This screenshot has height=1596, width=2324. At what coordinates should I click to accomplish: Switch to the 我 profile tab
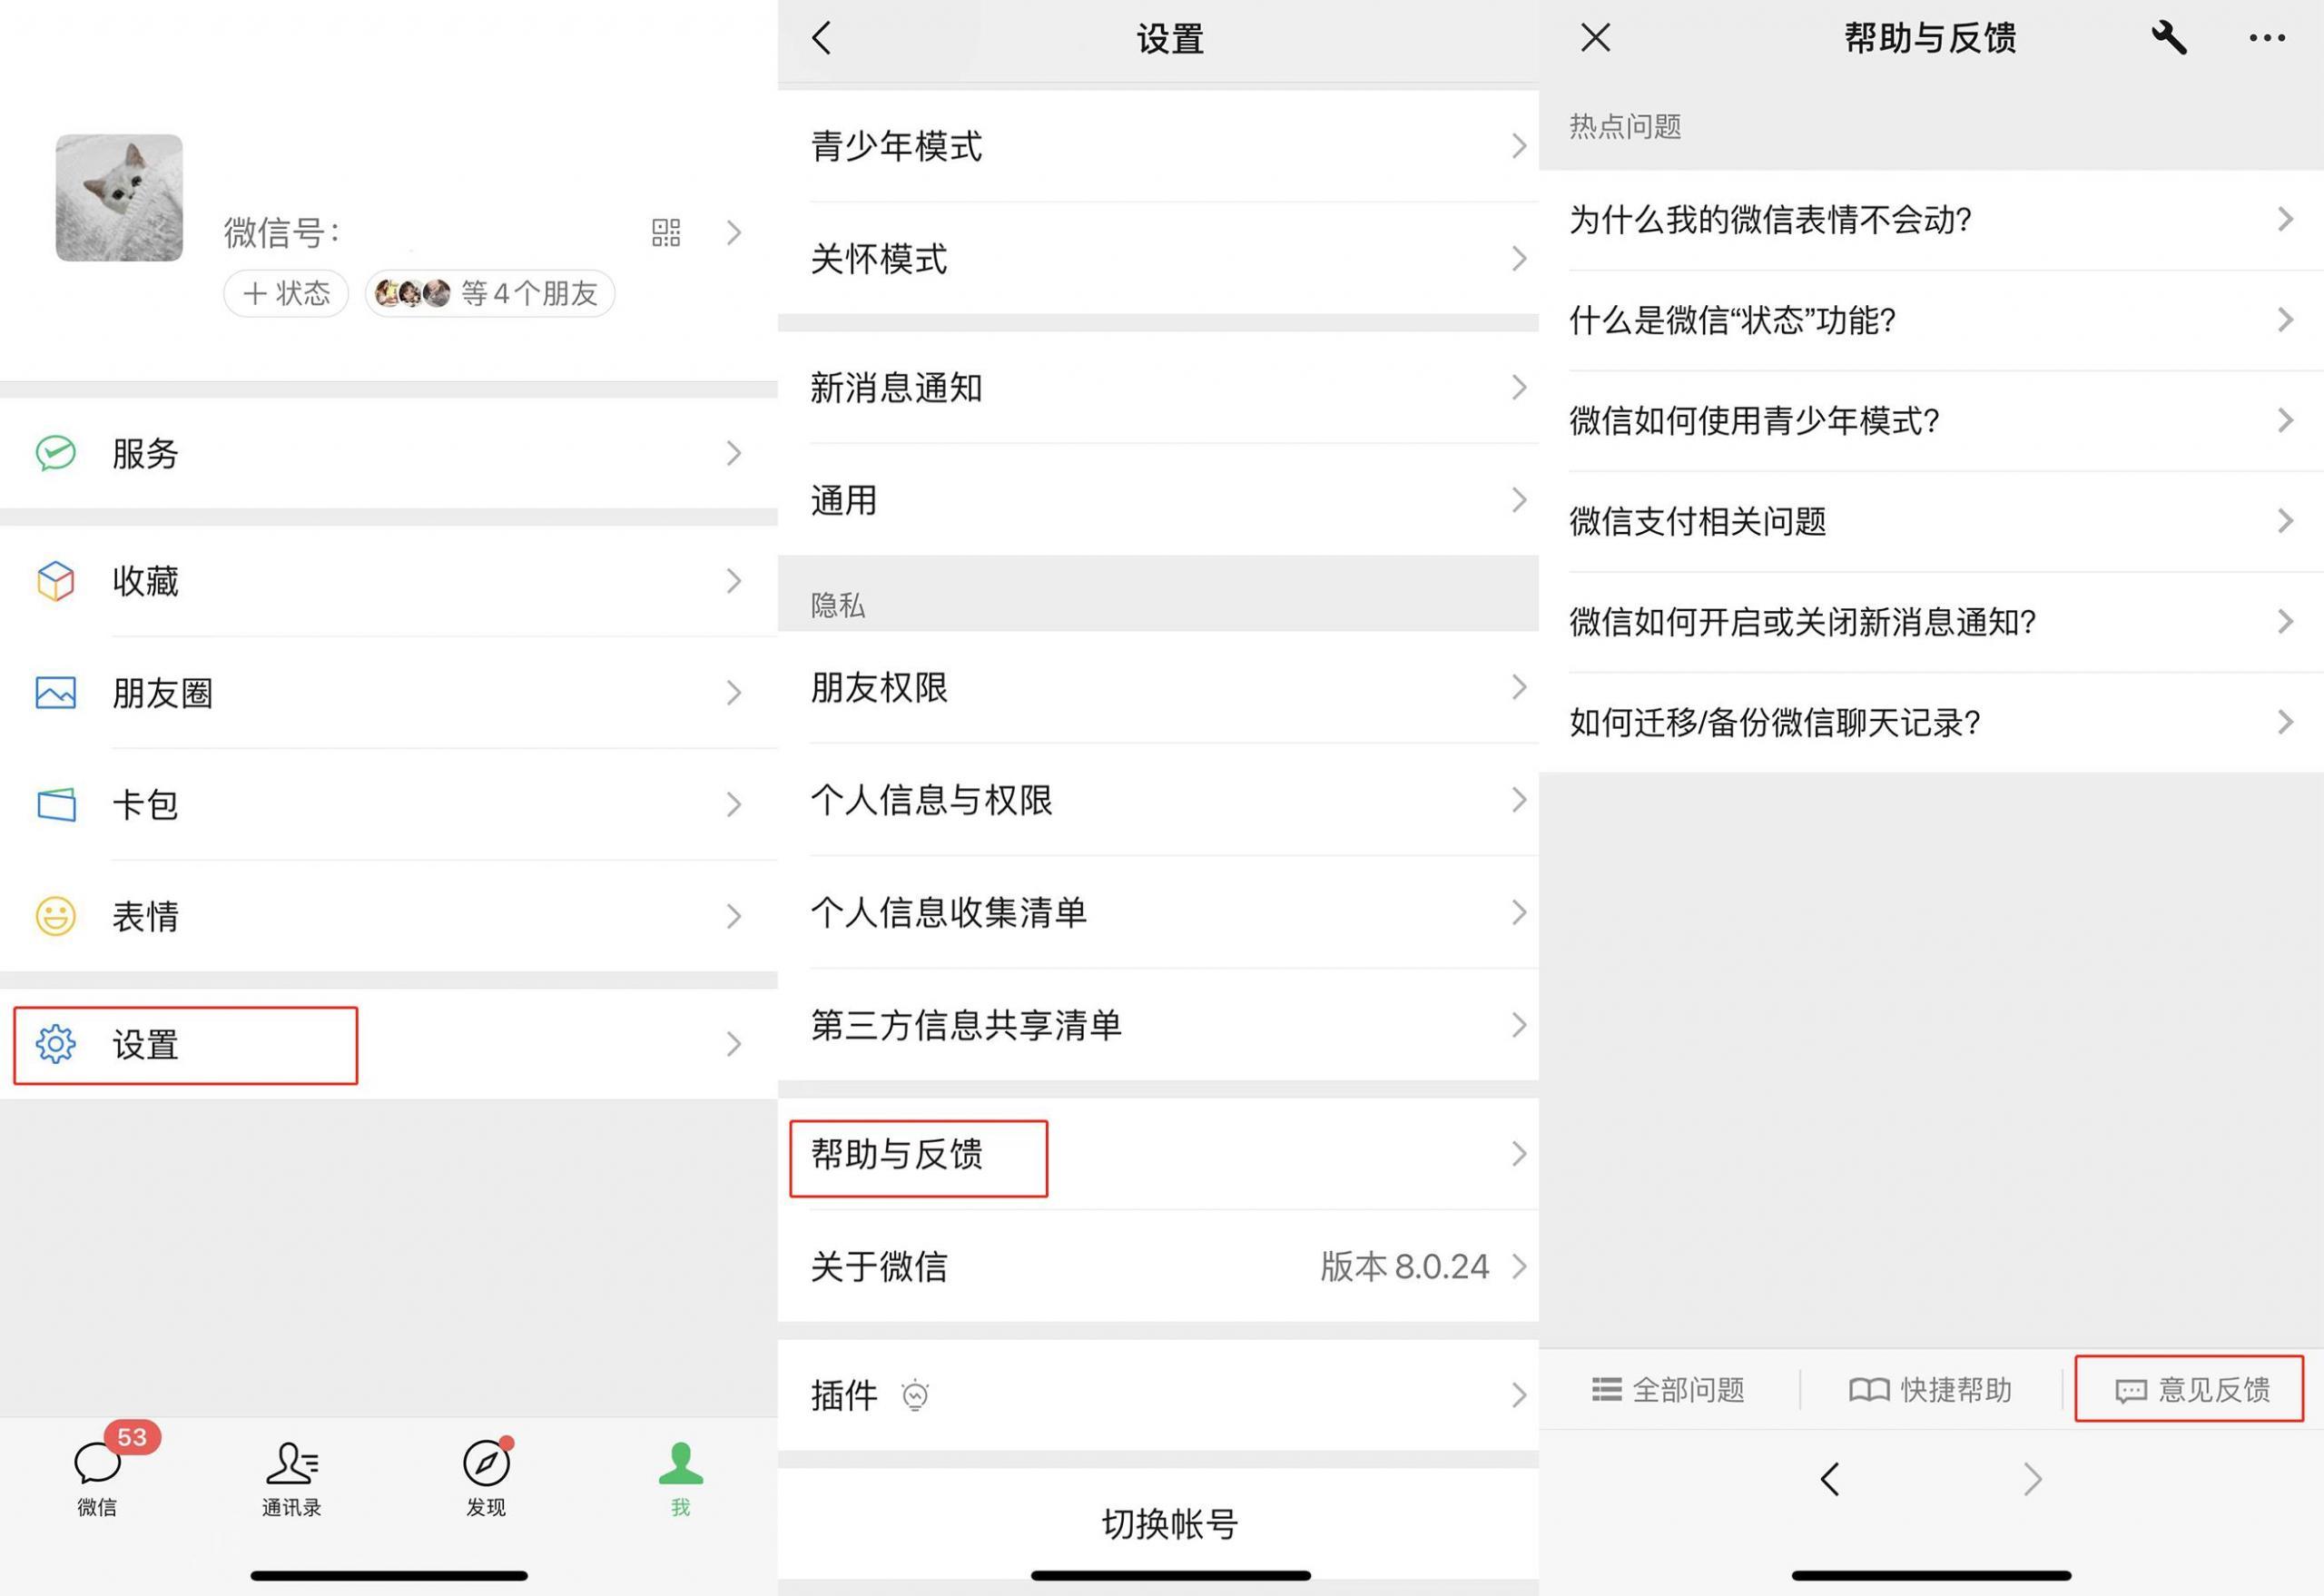pos(680,1479)
